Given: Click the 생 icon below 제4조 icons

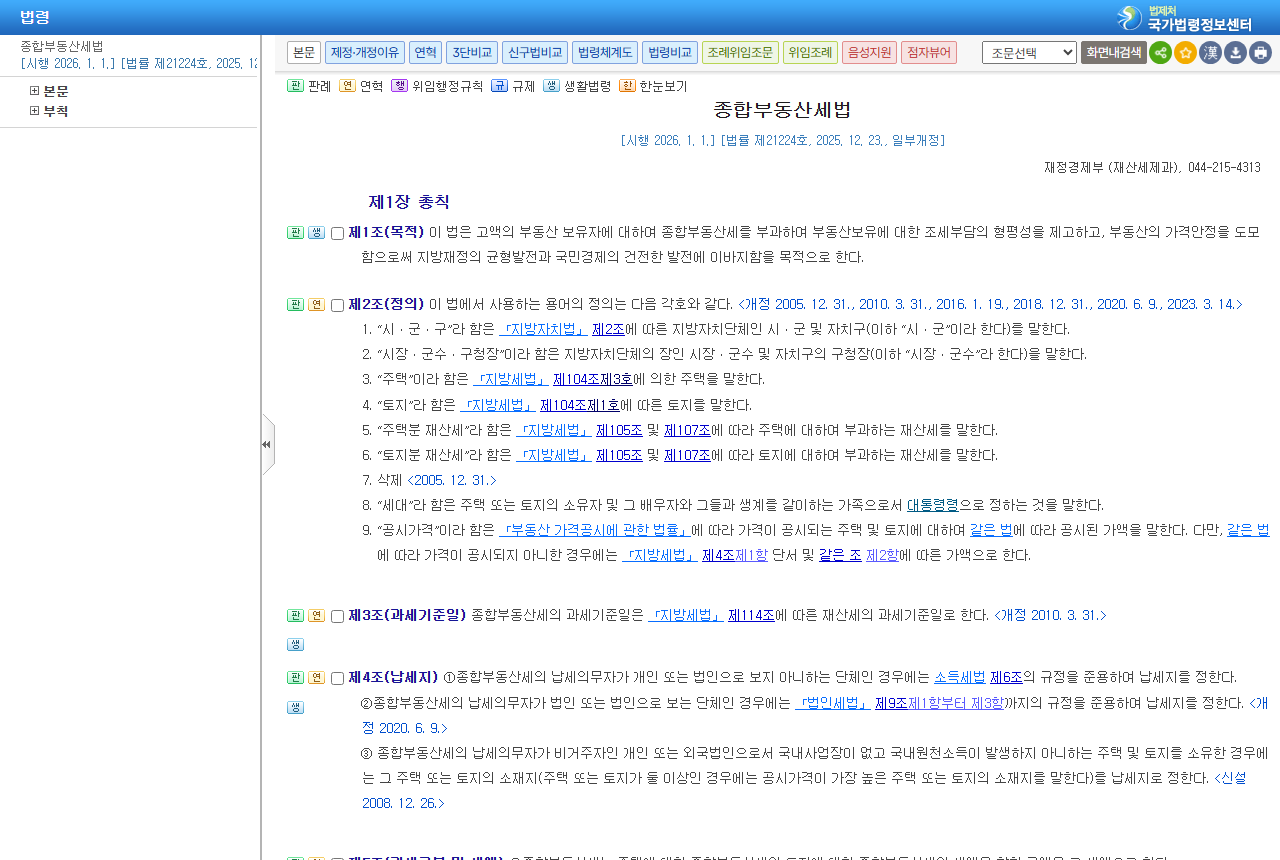Looking at the screenshot, I should point(295,708).
